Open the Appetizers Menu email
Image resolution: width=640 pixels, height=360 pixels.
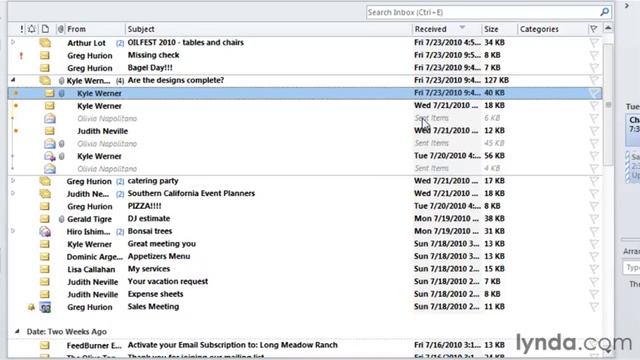304,256
